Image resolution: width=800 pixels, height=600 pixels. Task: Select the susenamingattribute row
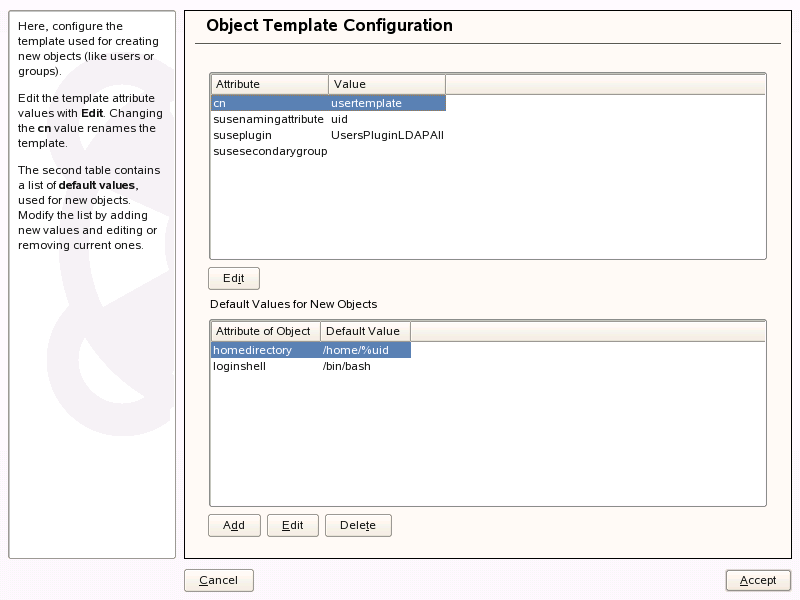(x=329, y=119)
